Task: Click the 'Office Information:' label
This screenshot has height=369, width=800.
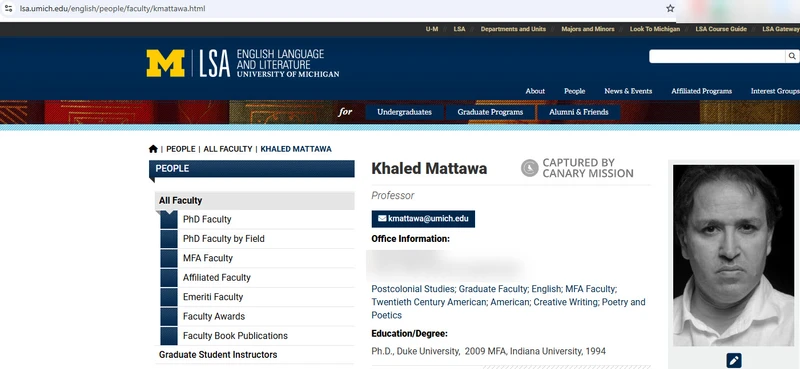Action: [411, 239]
